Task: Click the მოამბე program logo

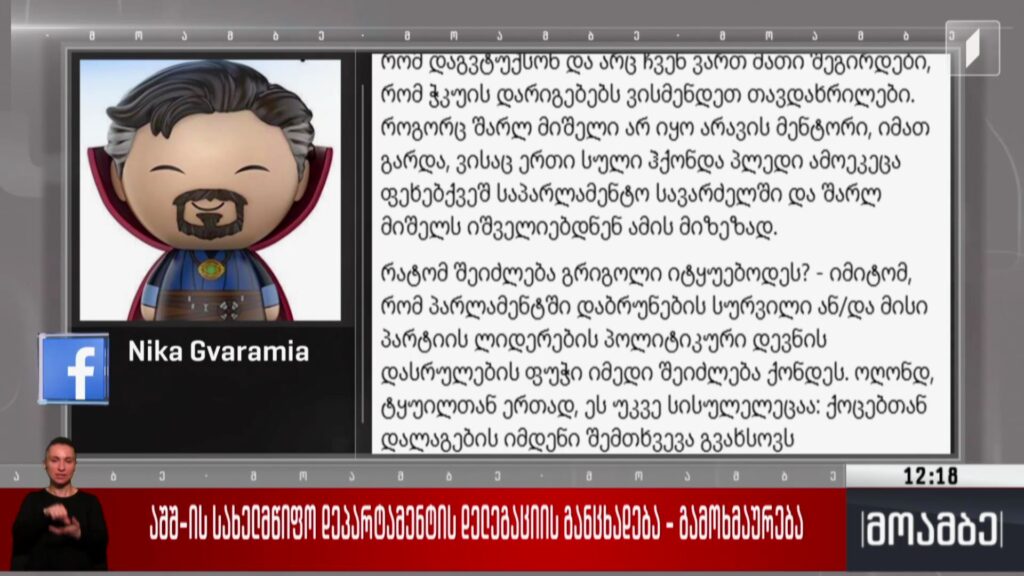Action: pyautogui.click(x=933, y=529)
